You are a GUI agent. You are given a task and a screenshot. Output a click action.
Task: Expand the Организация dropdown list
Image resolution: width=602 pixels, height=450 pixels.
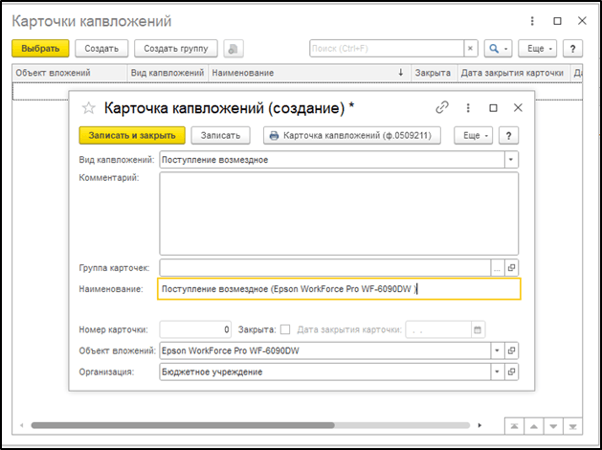(x=496, y=371)
